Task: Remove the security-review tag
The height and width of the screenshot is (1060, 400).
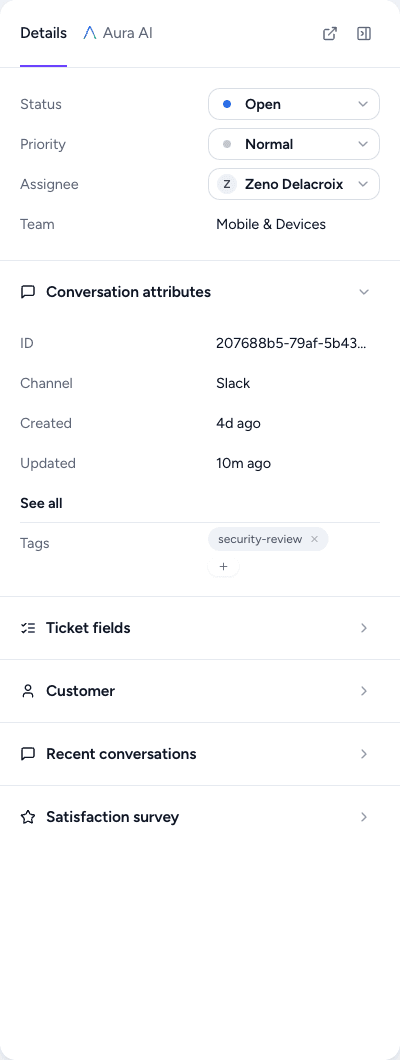Action: pyautogui.click(x=314, y=539)
